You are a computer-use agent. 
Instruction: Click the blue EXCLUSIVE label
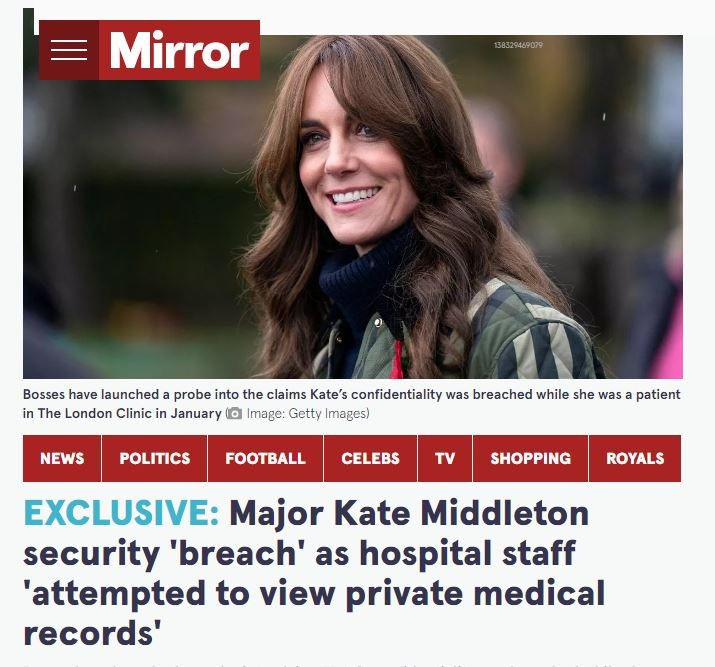pos(121,513)
